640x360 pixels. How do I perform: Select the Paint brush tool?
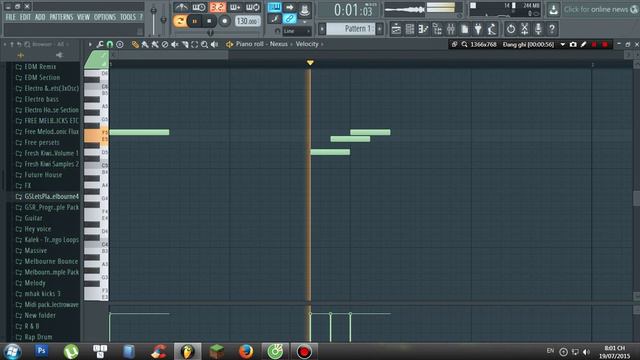[145, 44]
